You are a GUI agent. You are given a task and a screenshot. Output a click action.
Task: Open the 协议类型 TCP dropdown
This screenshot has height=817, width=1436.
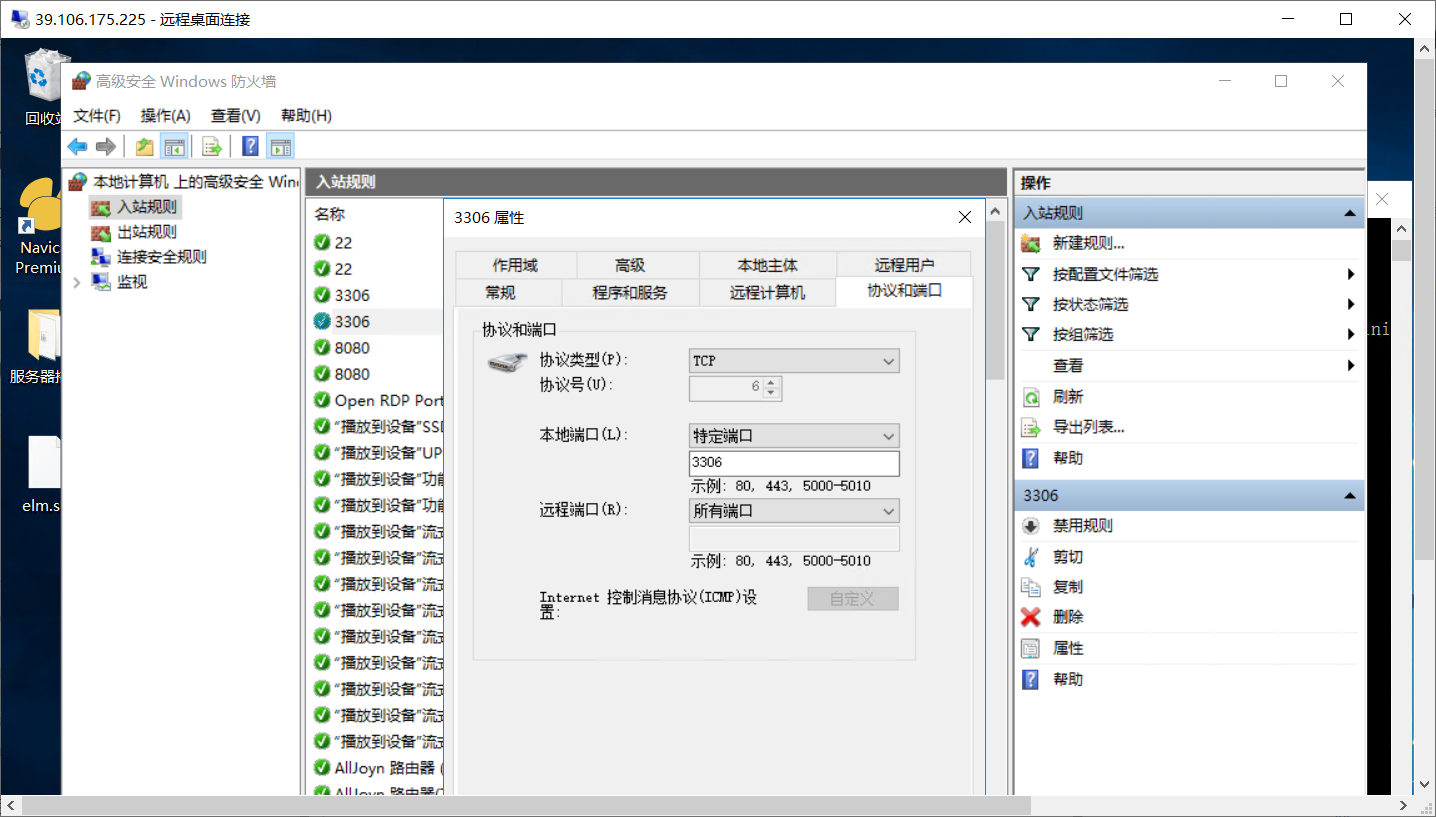point(794,361)
